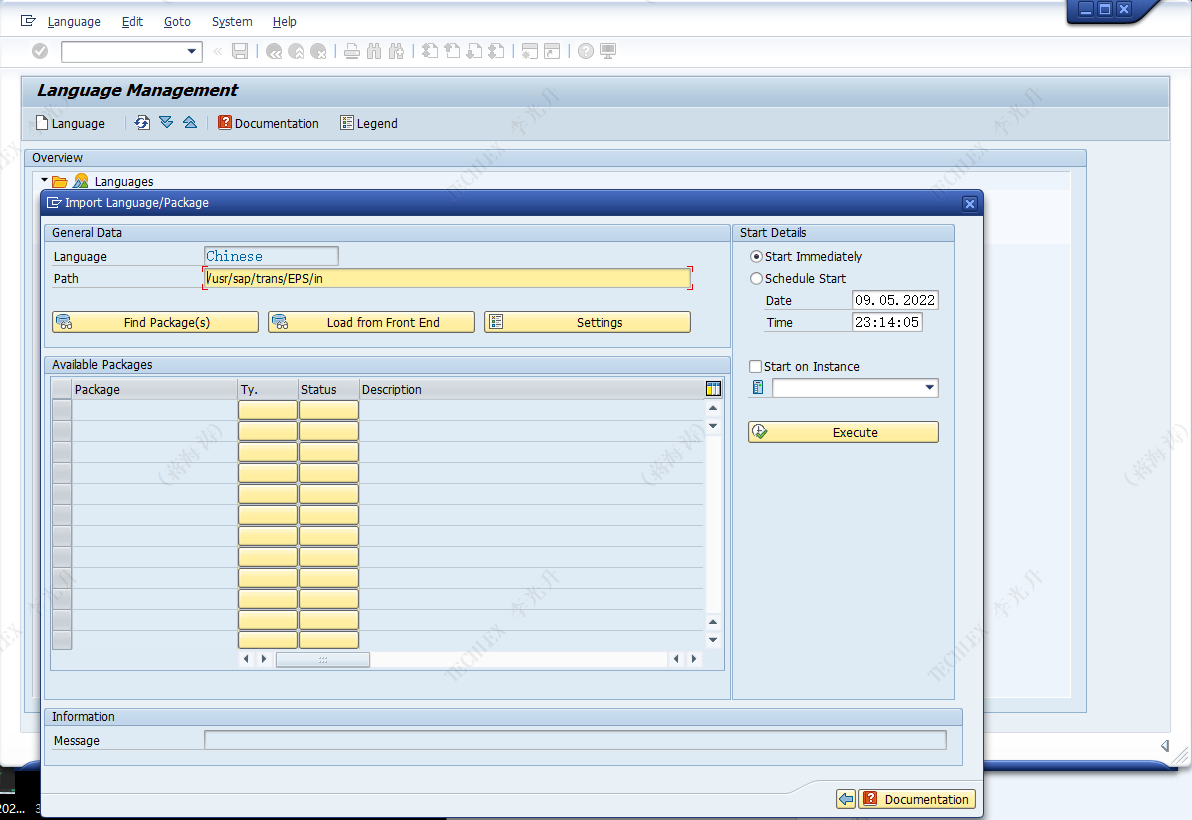
Task: Click the red Cancel toolbar icon
Action: [x=319, y=51]
